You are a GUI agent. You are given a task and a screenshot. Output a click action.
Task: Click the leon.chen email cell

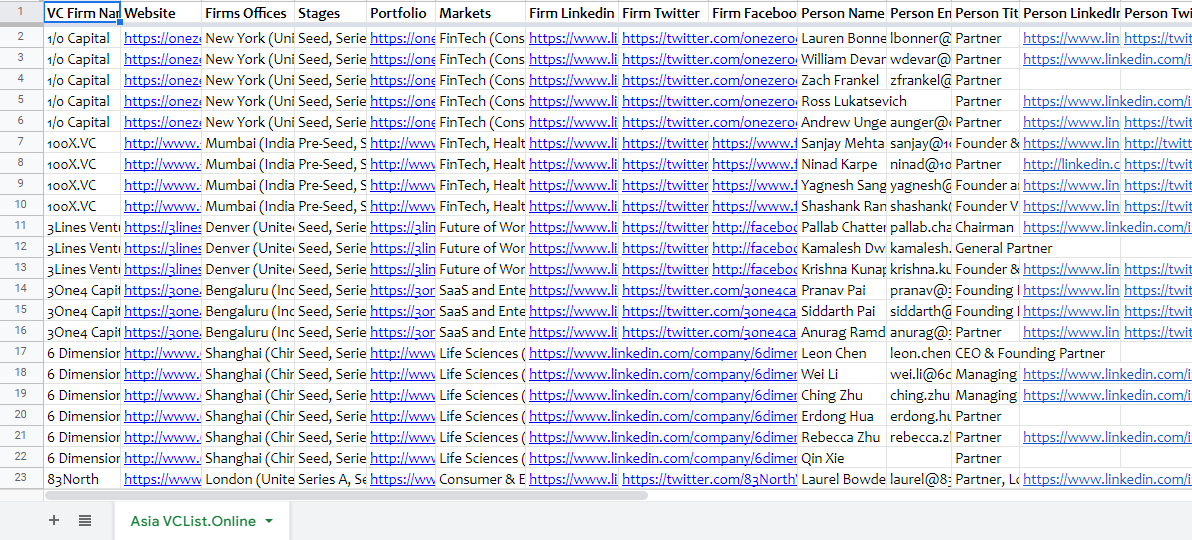919,353
